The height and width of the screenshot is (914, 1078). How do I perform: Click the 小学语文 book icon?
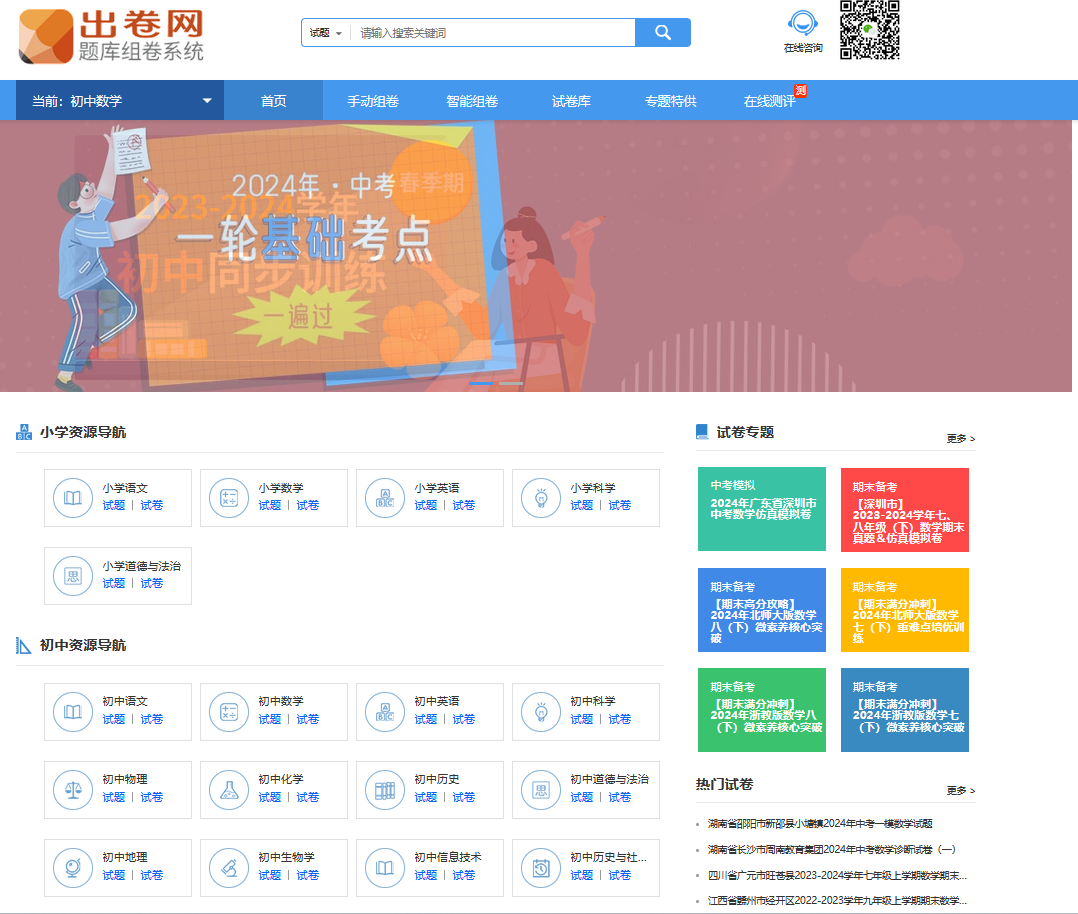click(x=73, y=497)
